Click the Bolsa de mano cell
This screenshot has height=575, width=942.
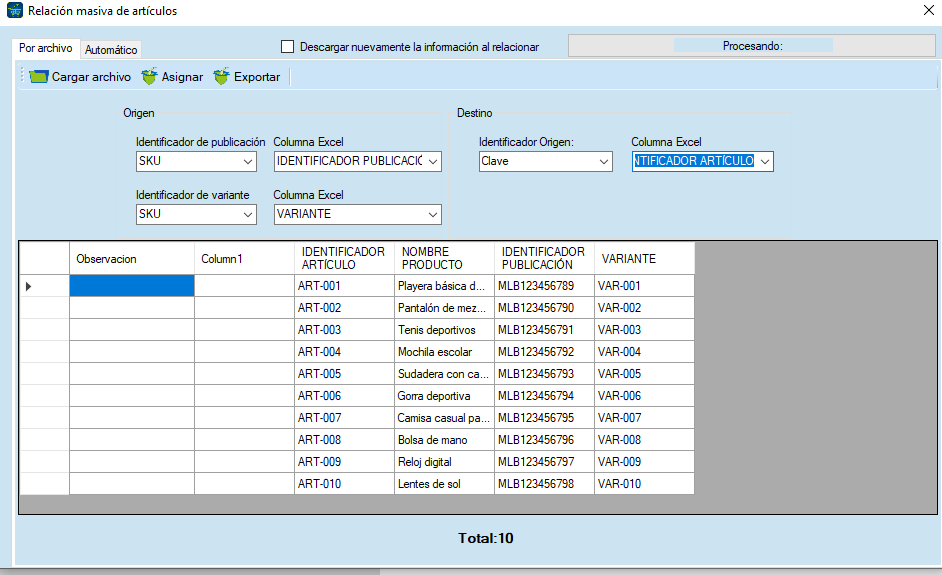[445, 440]
